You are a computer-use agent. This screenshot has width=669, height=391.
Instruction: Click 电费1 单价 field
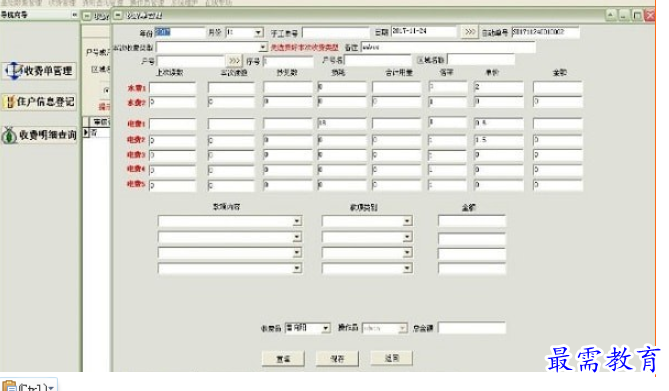[x=498, y=123]
